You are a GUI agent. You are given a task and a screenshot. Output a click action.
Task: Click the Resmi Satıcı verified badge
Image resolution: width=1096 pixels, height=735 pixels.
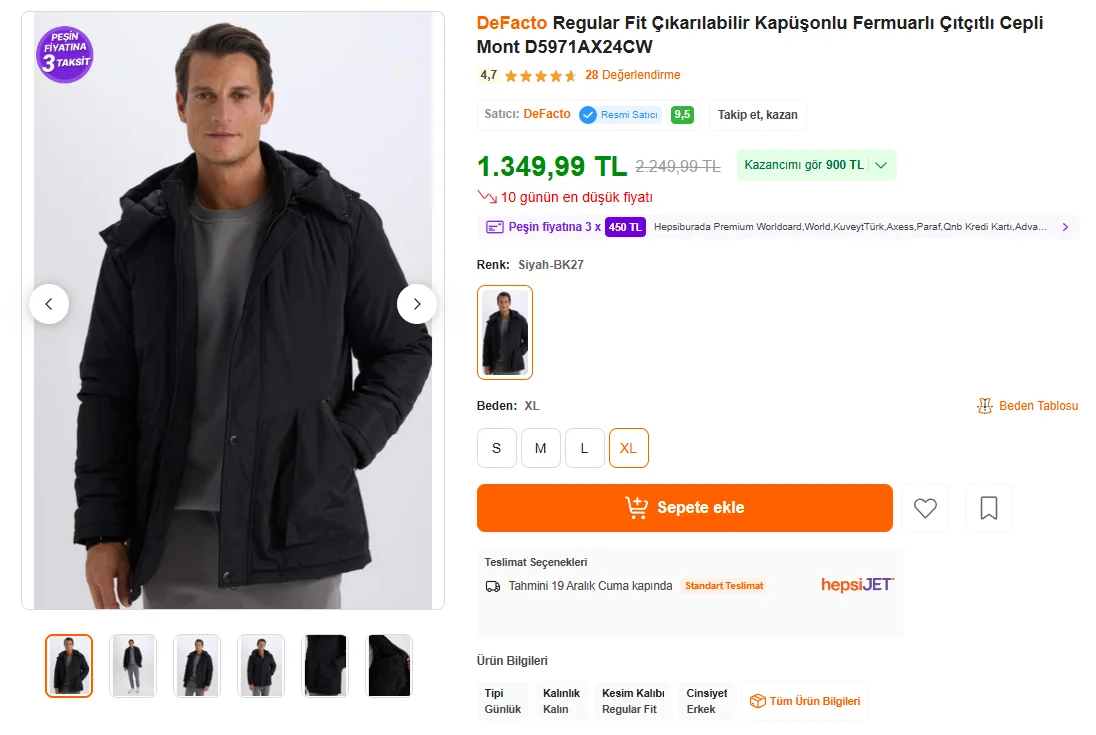point(620,115)
